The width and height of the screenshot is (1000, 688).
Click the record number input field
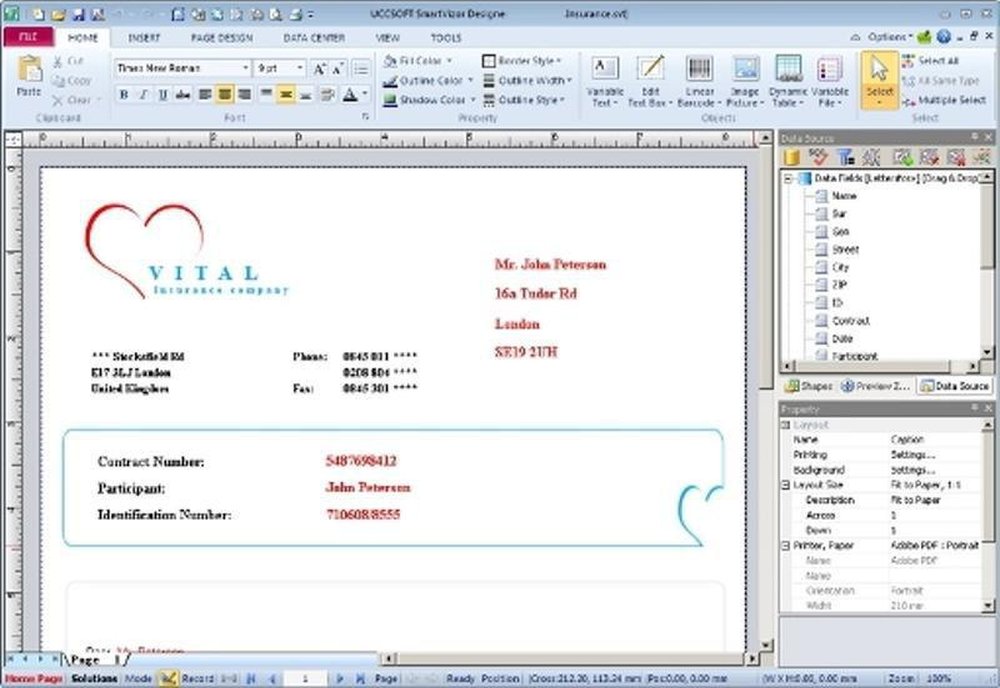pos(305,678)
